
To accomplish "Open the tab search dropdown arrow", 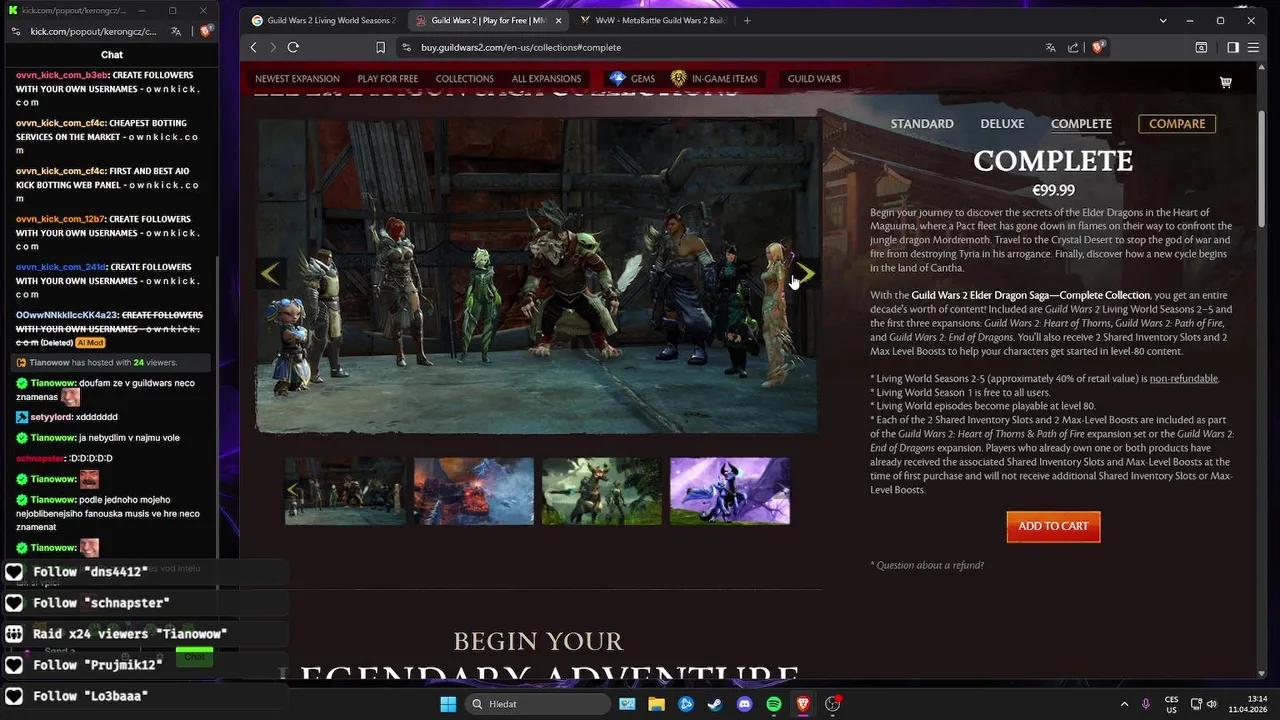I will pos(1163,20).
